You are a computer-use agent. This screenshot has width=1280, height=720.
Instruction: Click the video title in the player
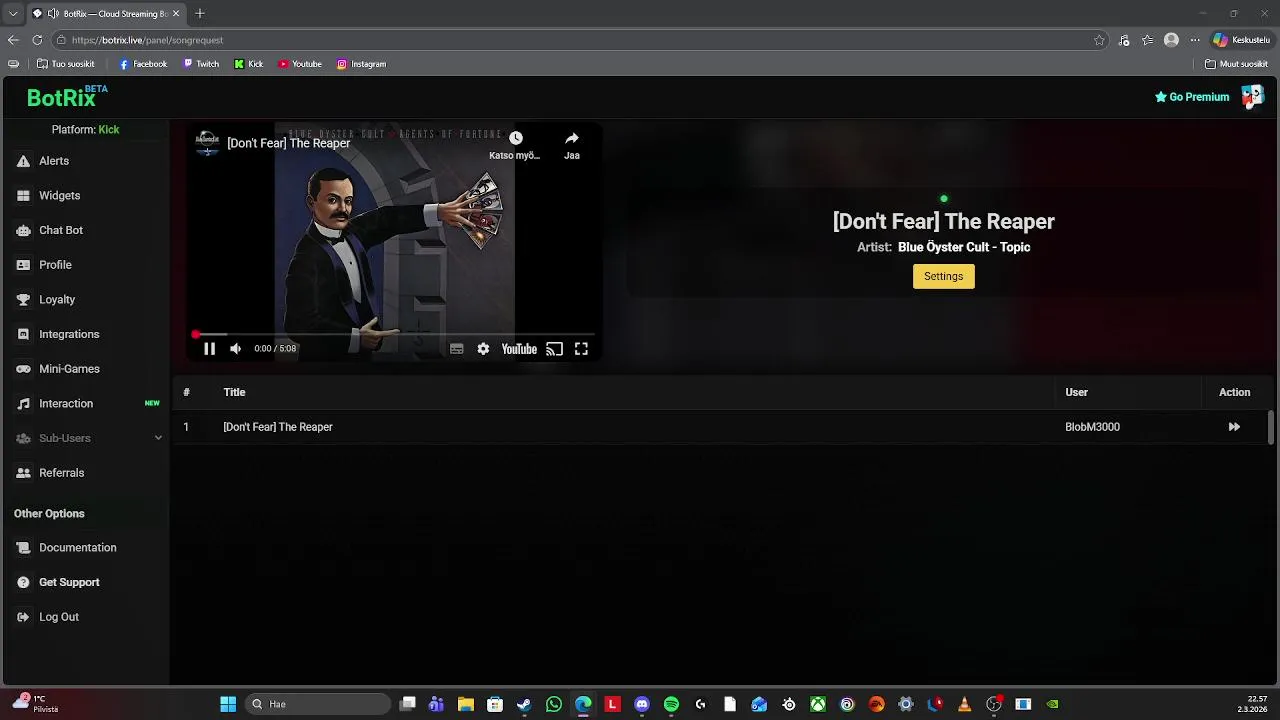click(x=288, y=143)
